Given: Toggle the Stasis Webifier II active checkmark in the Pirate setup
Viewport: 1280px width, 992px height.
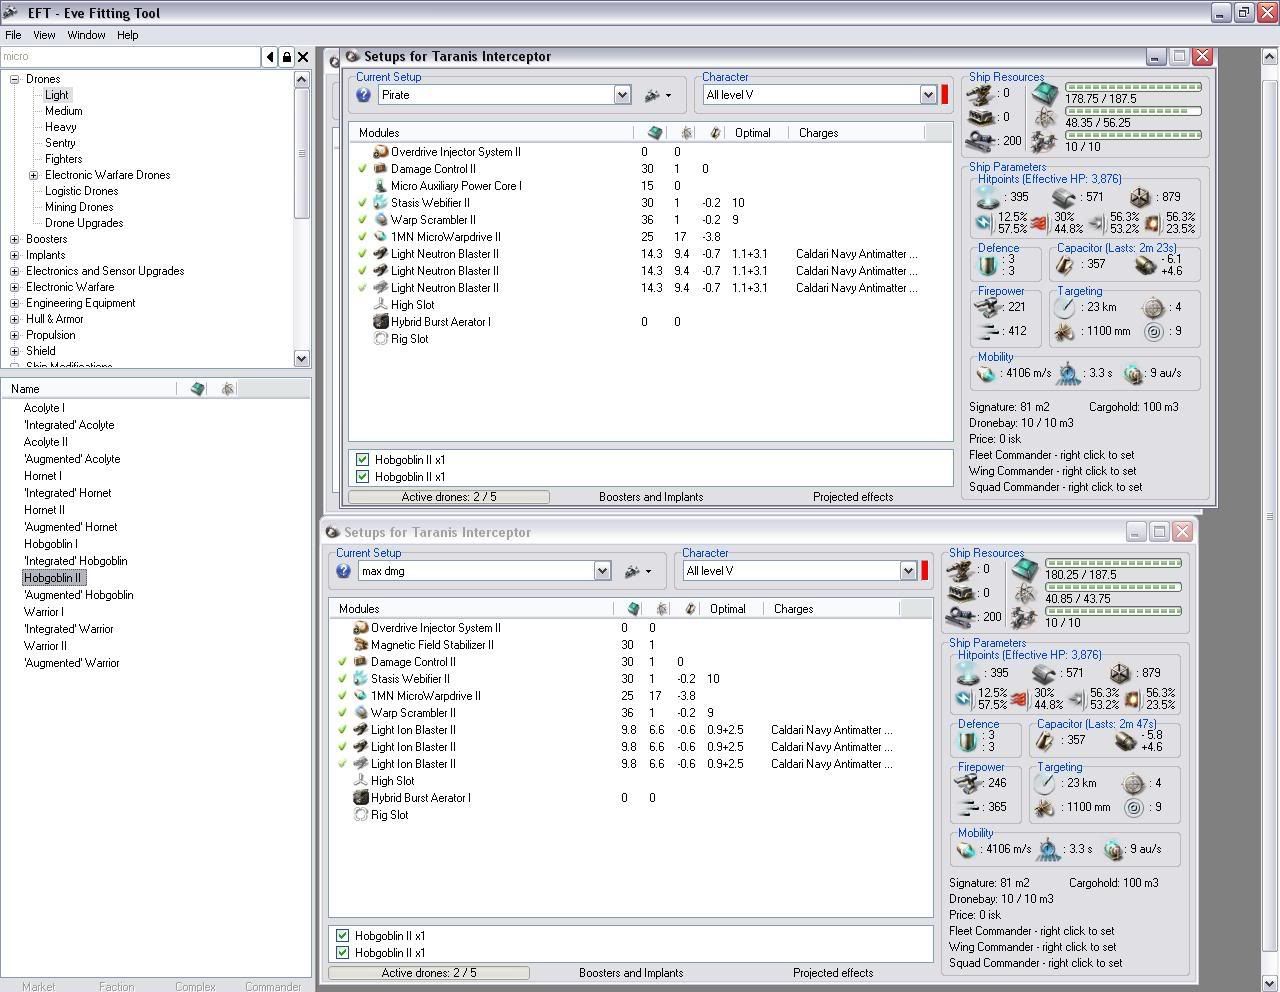Looking at the screenshot, I should (362, 203).
